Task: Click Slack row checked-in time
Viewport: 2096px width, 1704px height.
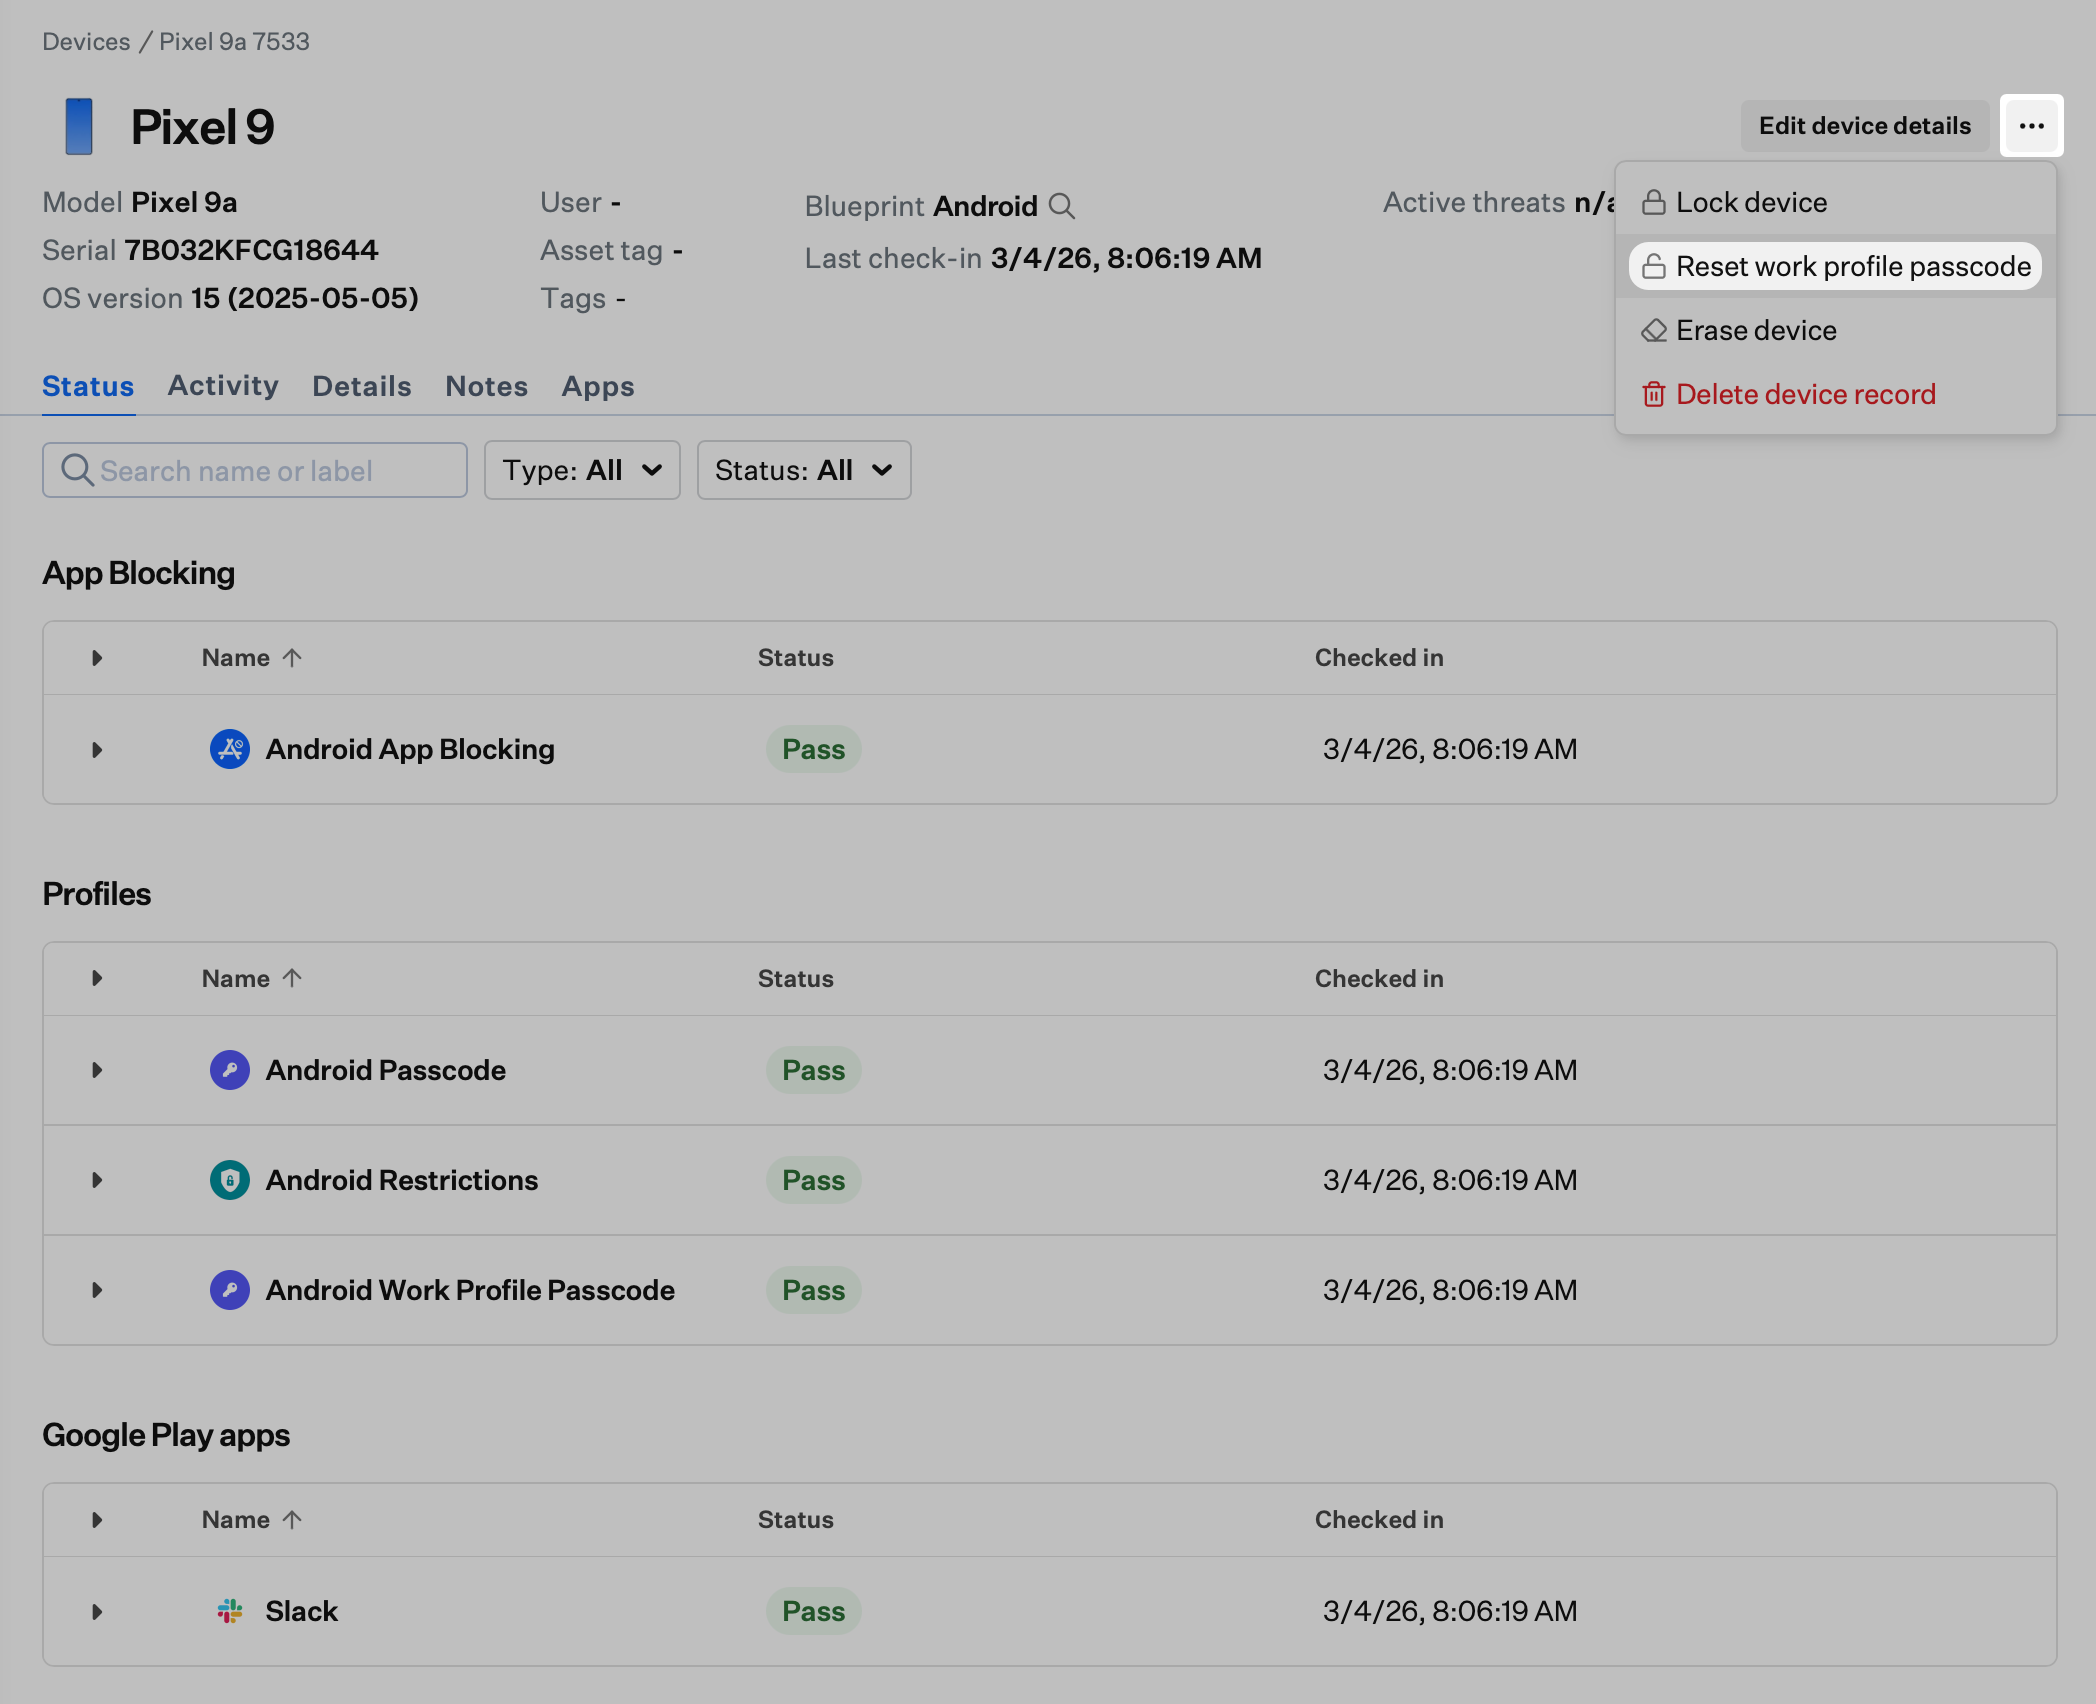Action: 1450,1611
